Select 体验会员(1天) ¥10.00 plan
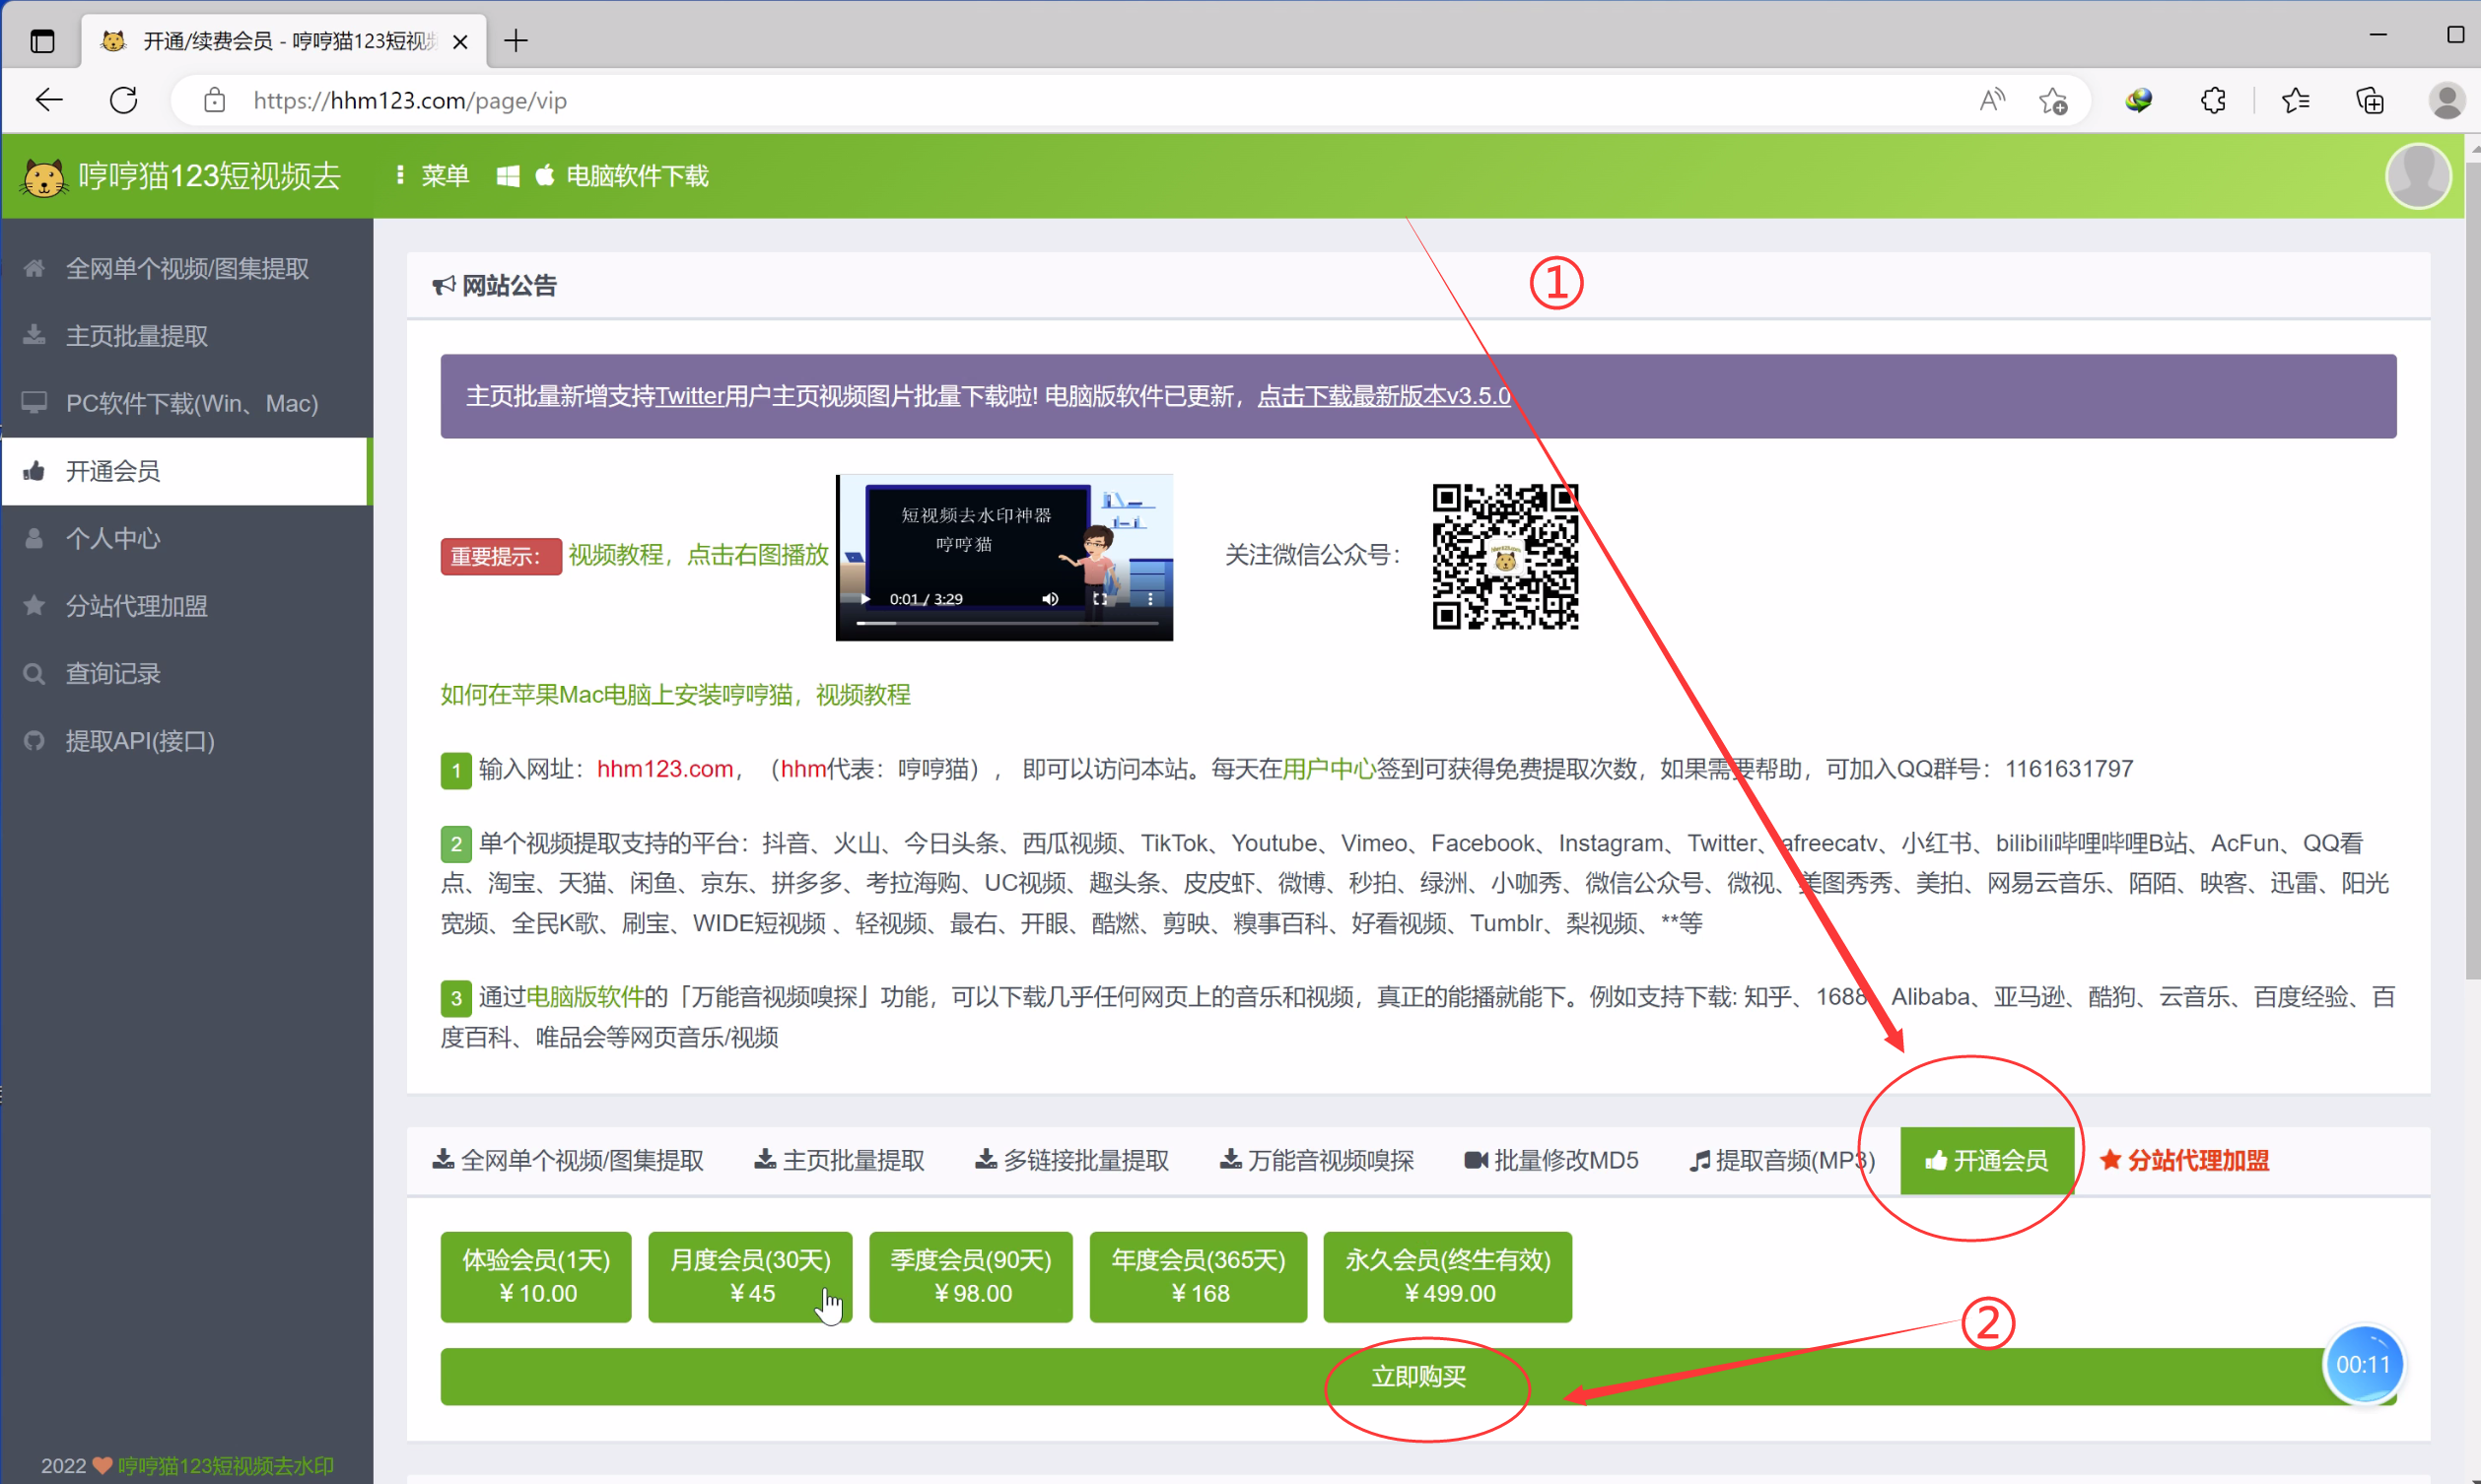The height and width of the screenshot is (1484, 2481). (x=536, y=1276)
